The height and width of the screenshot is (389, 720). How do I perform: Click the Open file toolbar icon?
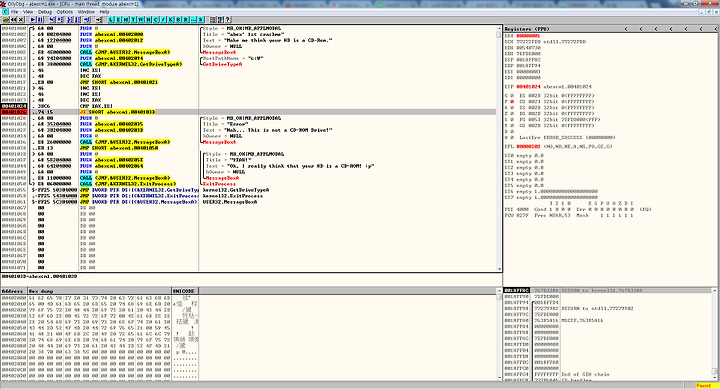coord(6,20)
